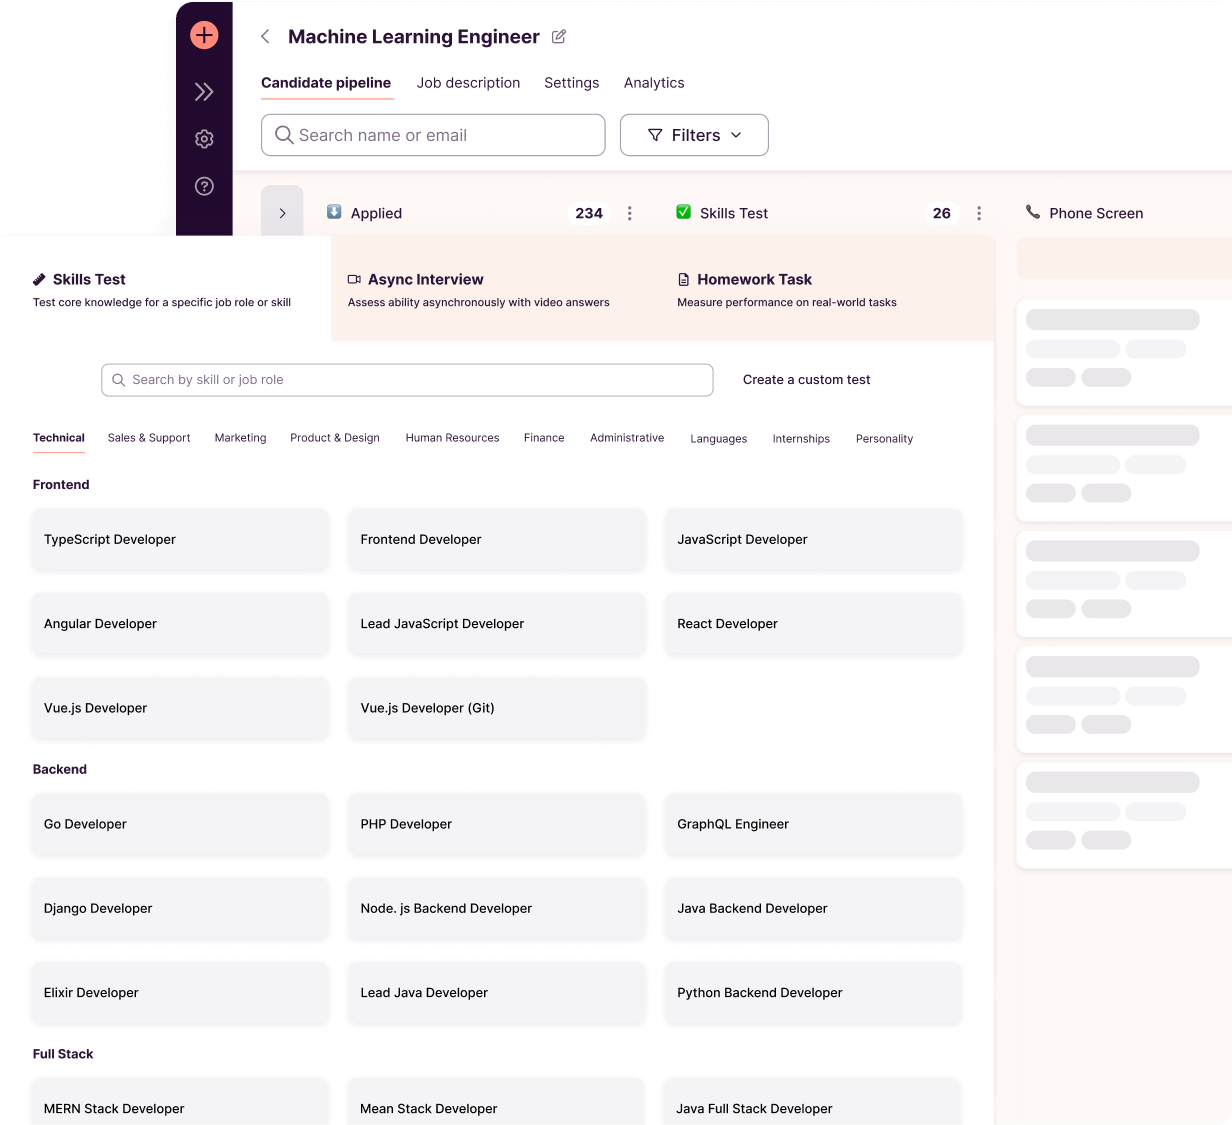Click edit pencil next to job title
This screenshot has height=1125, width=1232.
coord(559,37)
